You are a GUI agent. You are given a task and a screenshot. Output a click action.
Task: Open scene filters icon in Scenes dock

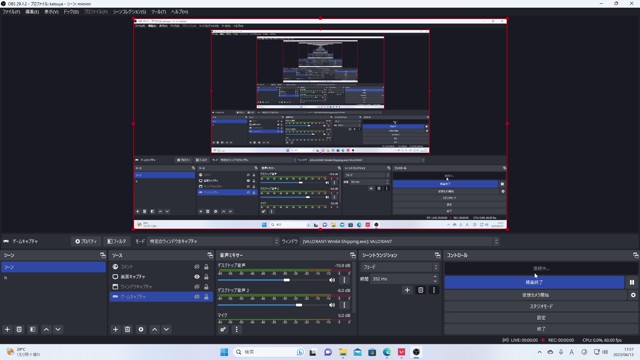[33, 329]
